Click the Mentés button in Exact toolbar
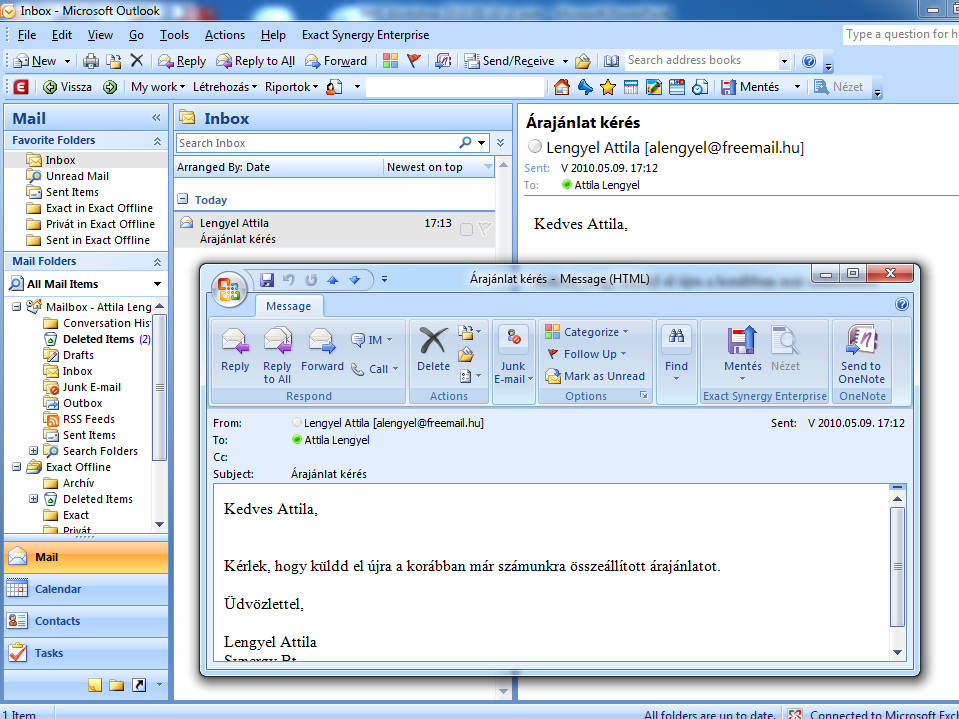 point(750,87)
